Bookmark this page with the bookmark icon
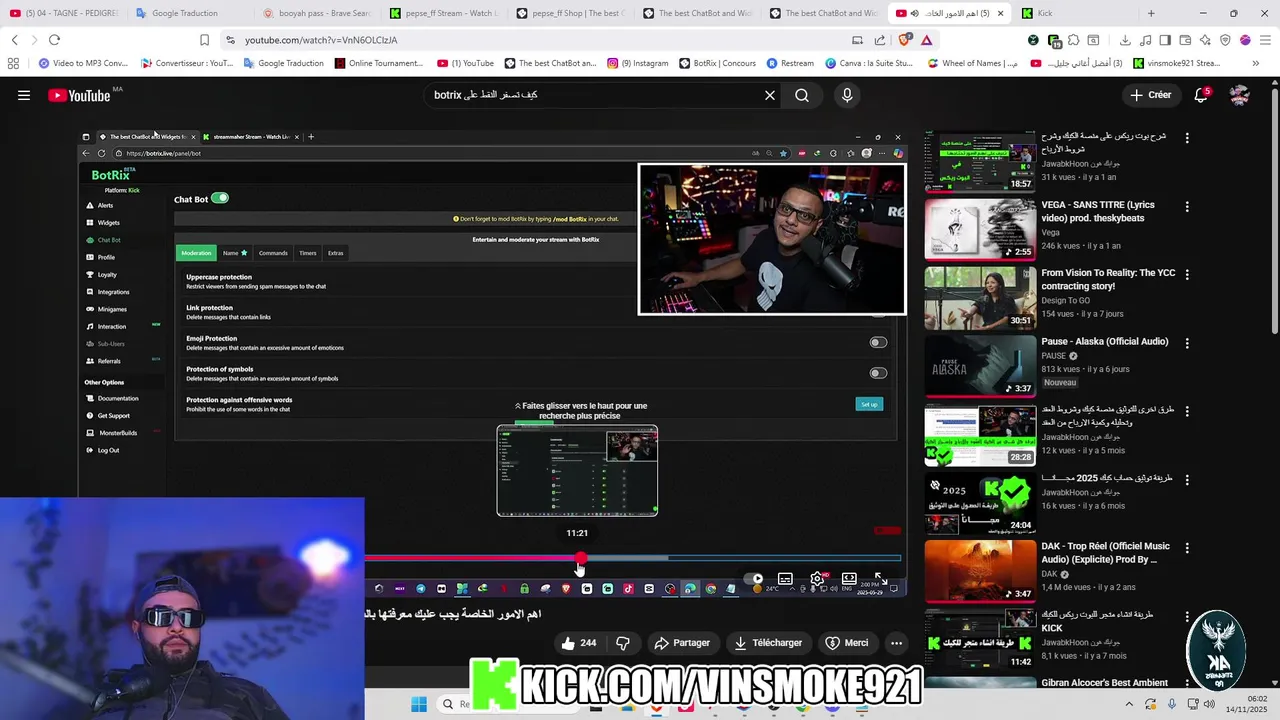The image size is (1280, 720). [x=204, y=40]
